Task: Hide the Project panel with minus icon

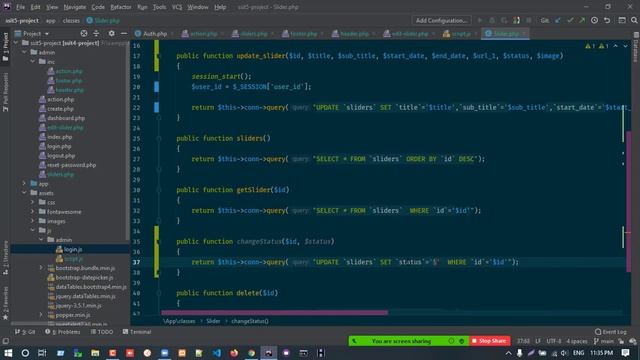Action: [x=124, y=33]
